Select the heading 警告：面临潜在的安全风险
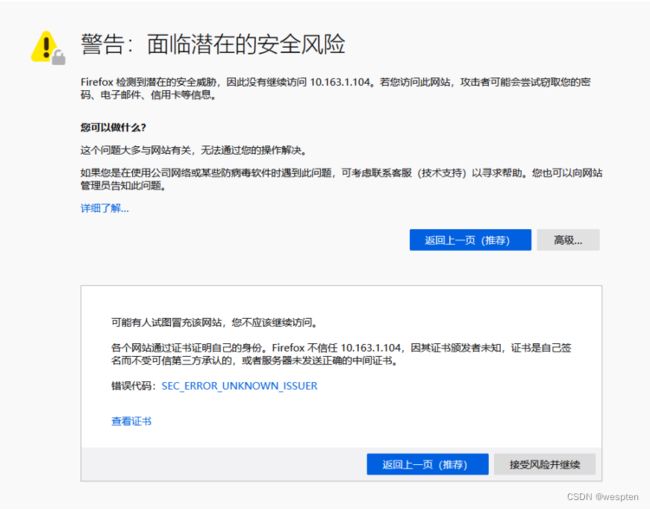The image size is (650, 509). click(x=213, y=44)
